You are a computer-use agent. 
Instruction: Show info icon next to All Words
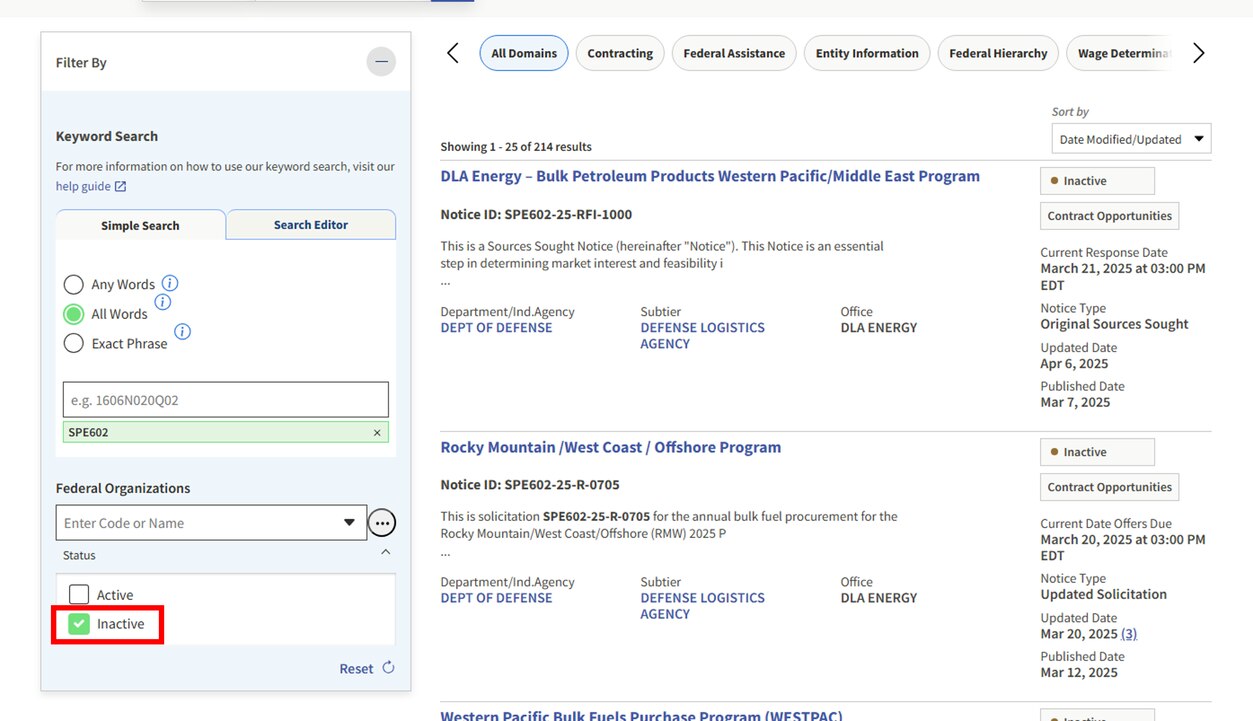[163, 301]
